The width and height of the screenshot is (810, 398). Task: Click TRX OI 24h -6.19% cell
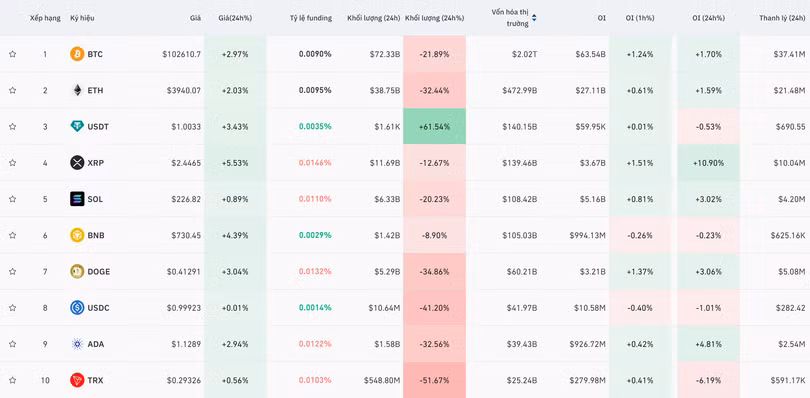(708, 380)
